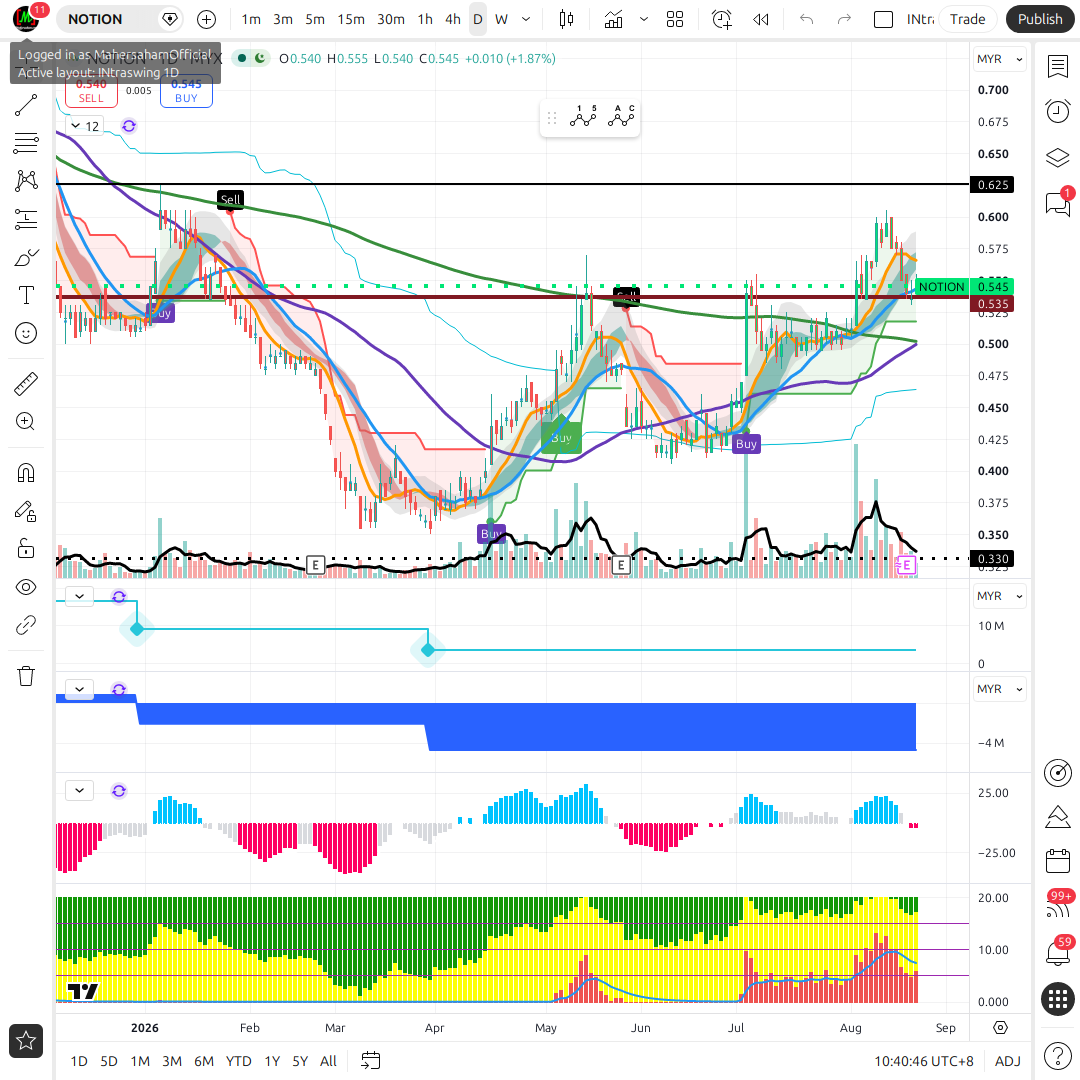The image size is (1080, 1080).
Task: Open the products grid menu
Action: [1058, 999]
